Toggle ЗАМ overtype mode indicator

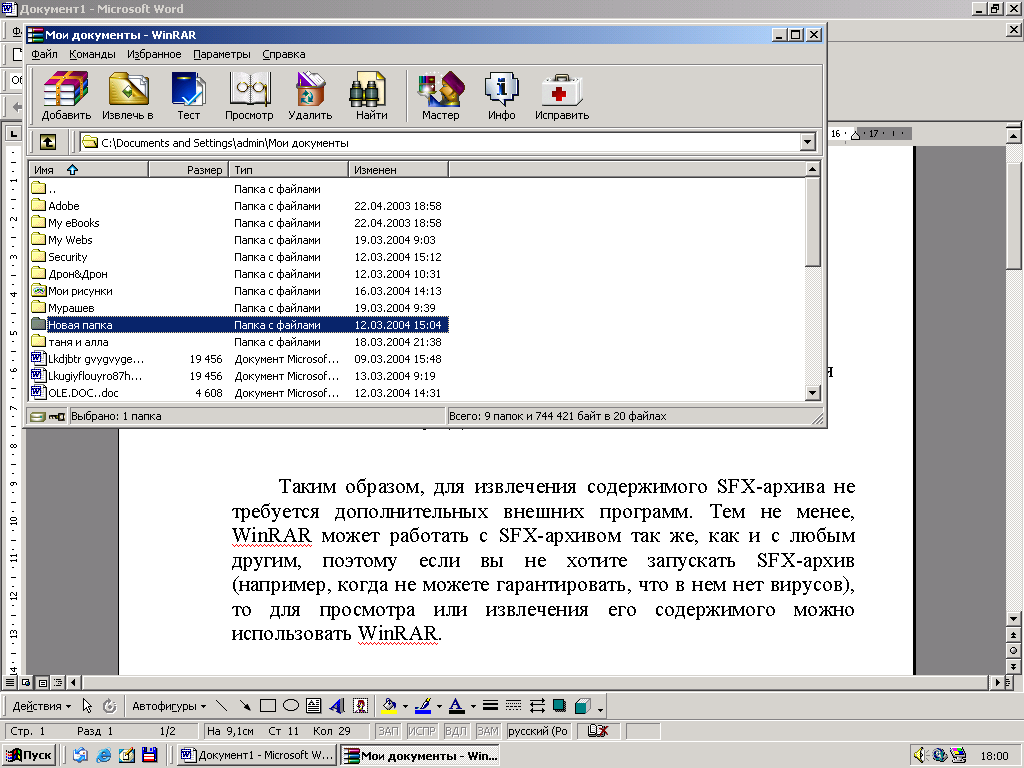pos(488,731)
